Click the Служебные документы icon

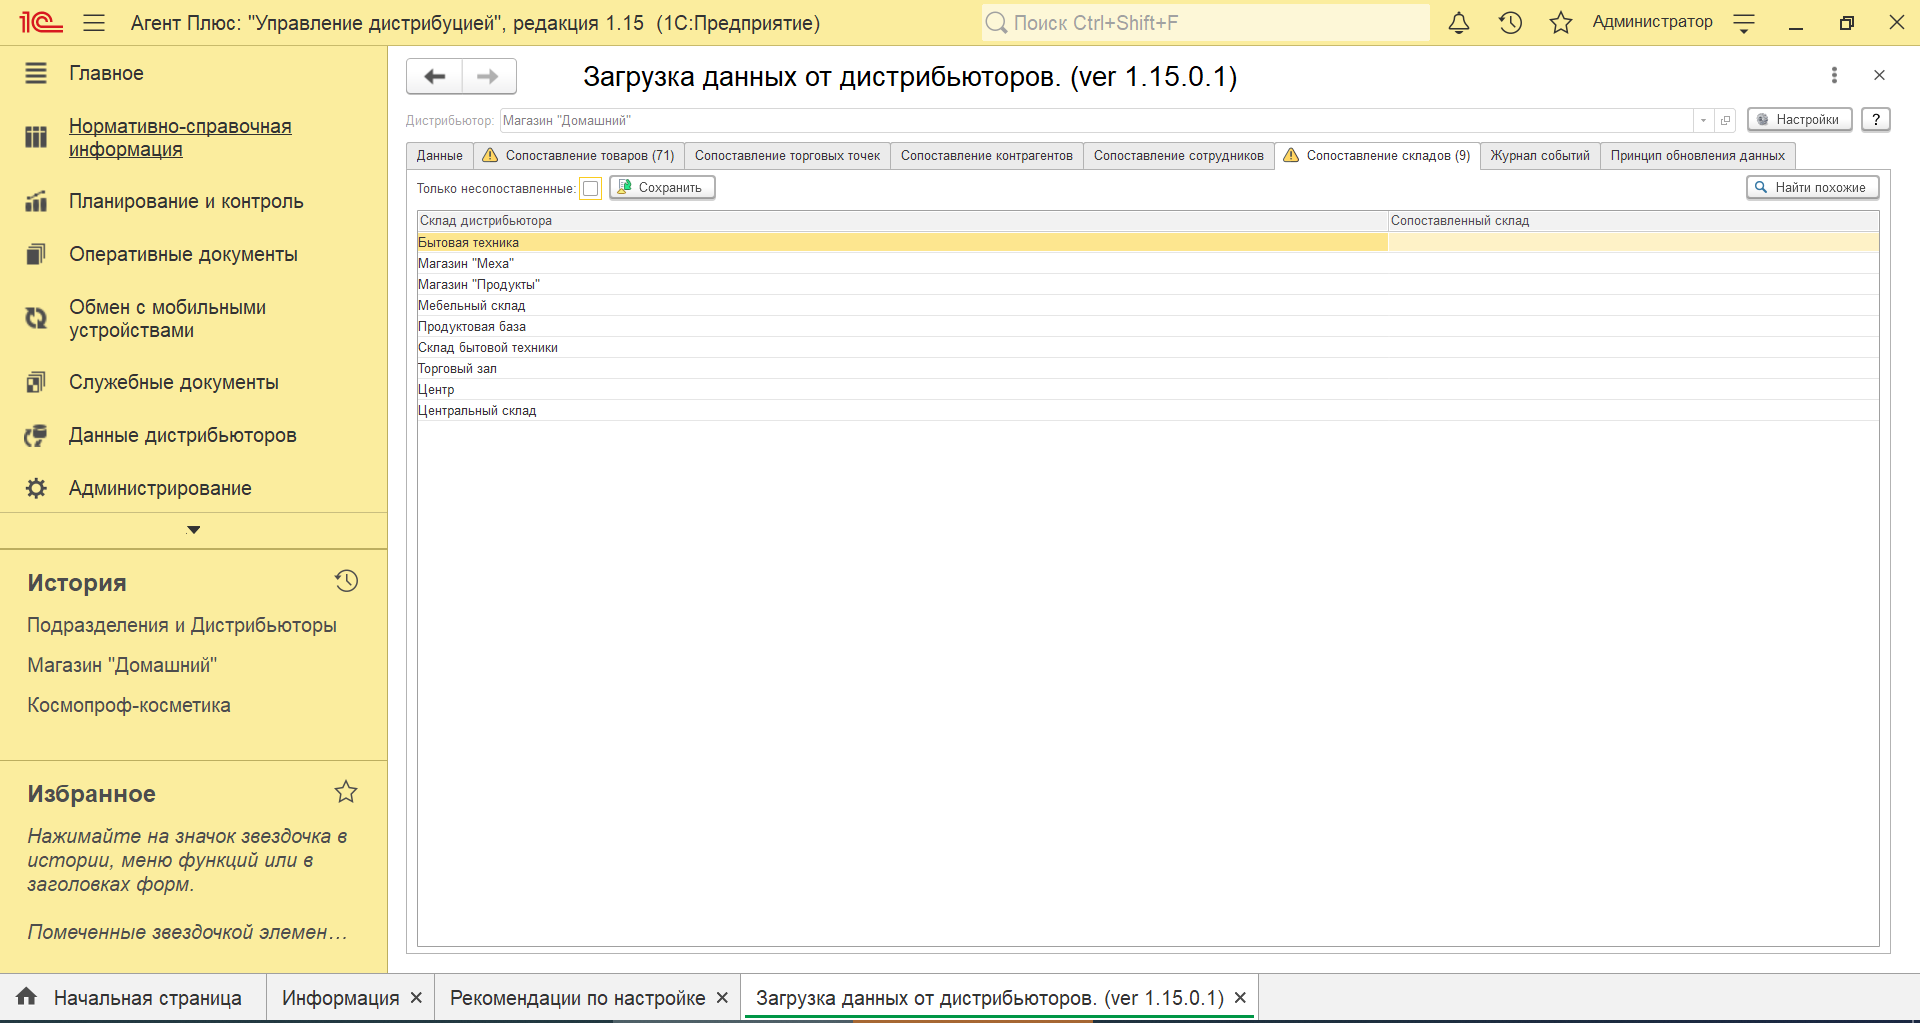(x=36, y=382)
